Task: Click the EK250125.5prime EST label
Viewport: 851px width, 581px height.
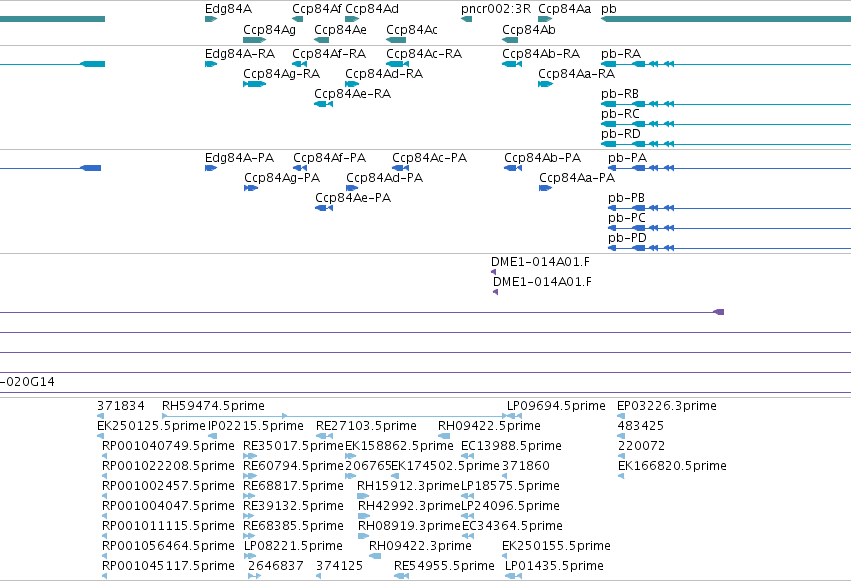Action: (151, 426)
